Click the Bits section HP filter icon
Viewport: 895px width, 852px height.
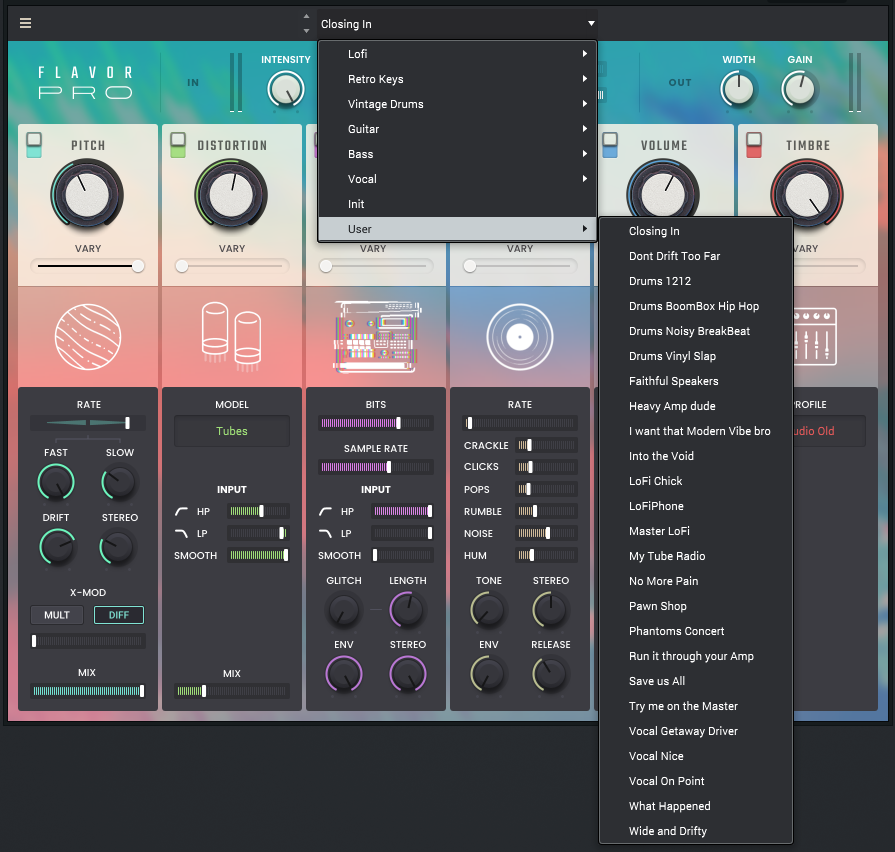point(325,511)
